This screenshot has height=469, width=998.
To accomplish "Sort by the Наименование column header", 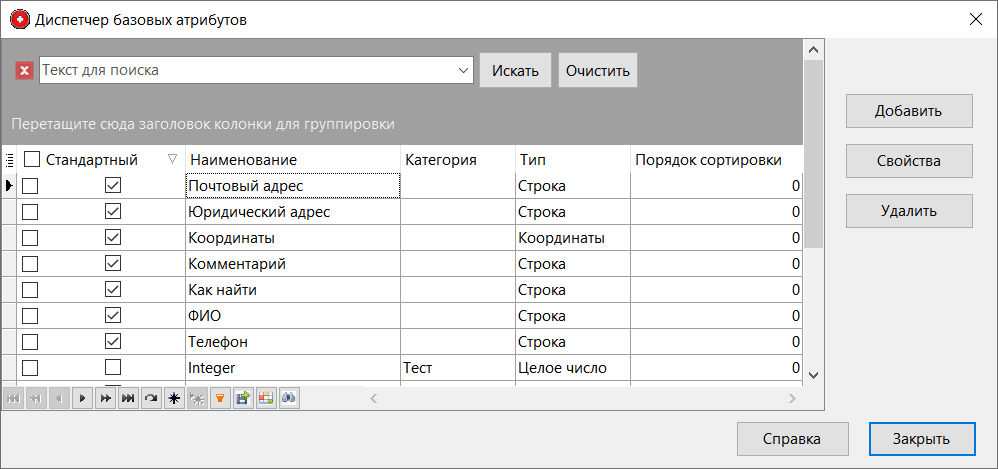I will (292, 160).
